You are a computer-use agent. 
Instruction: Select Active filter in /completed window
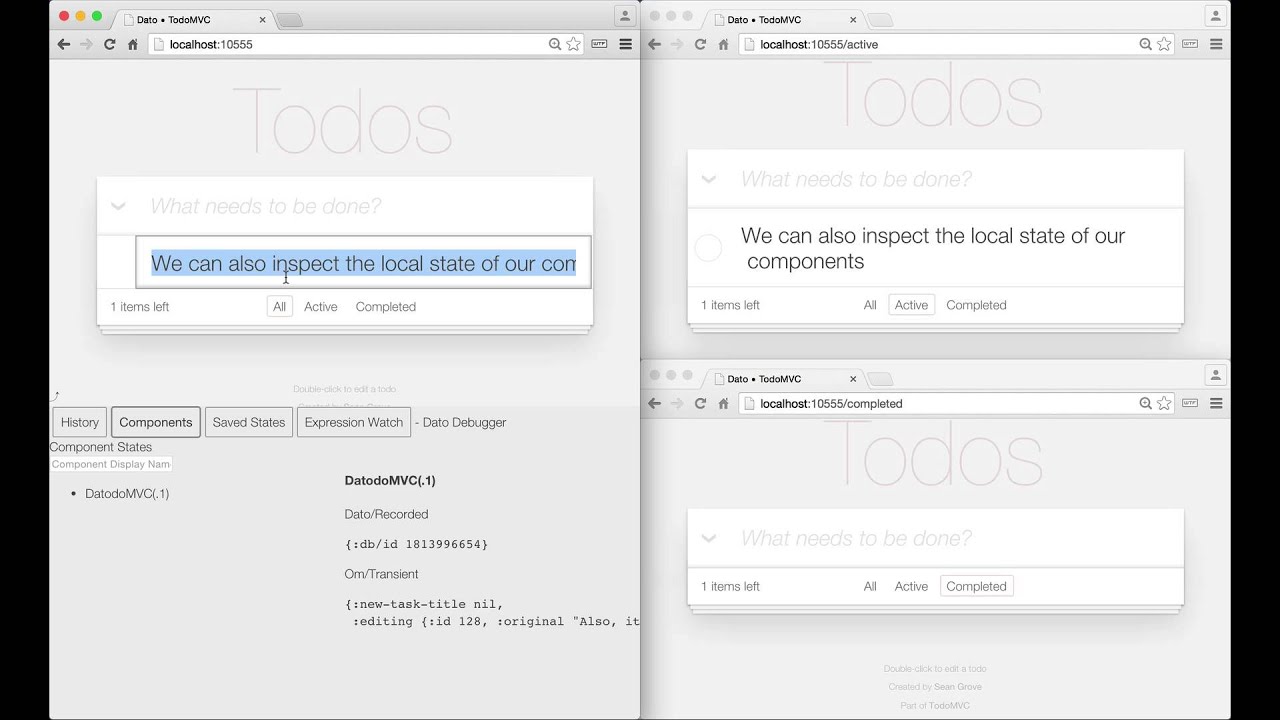pos(911,586)
